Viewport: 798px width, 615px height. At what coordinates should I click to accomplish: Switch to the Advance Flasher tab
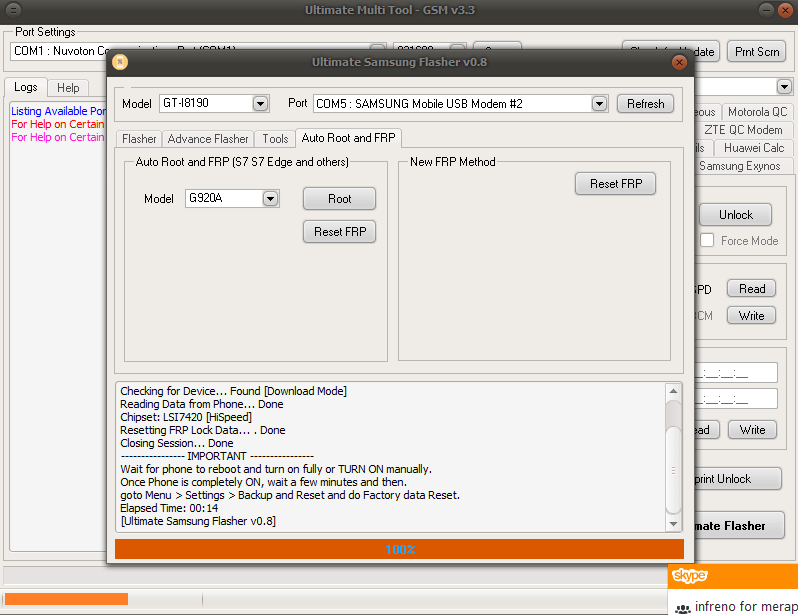coord(208,139)
